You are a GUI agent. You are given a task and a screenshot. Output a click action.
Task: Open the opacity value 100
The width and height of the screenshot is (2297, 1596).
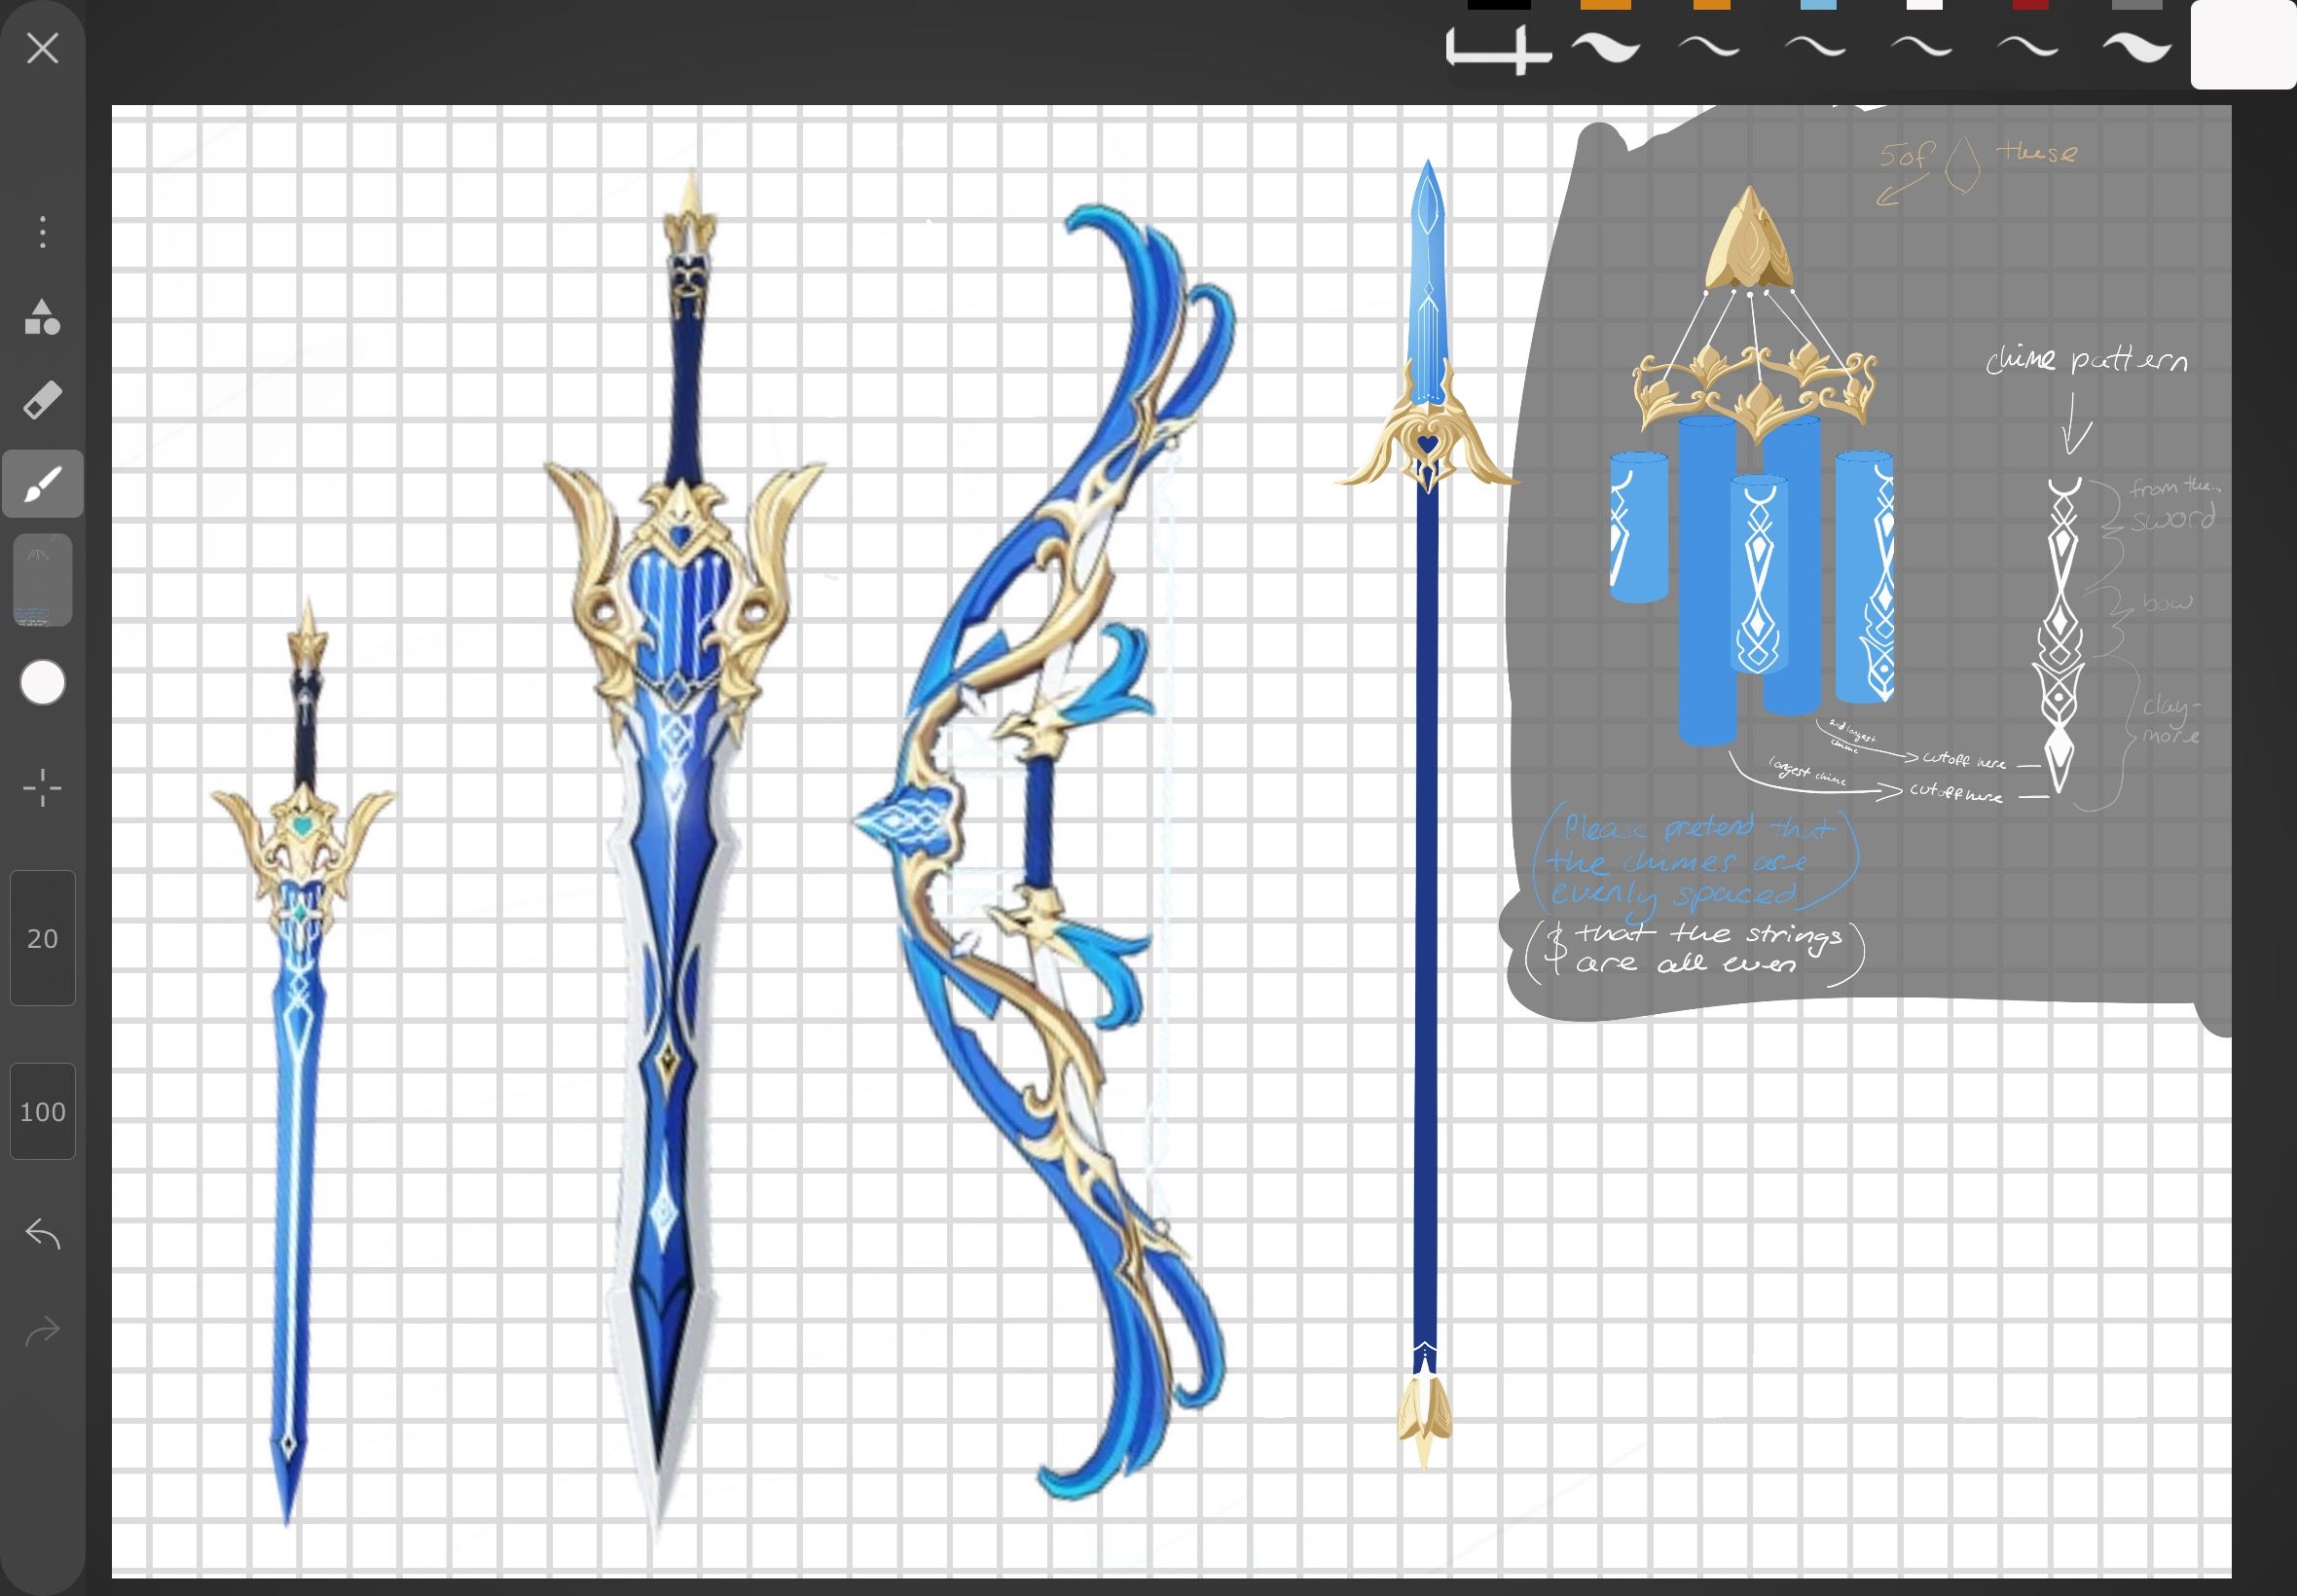42,1111
